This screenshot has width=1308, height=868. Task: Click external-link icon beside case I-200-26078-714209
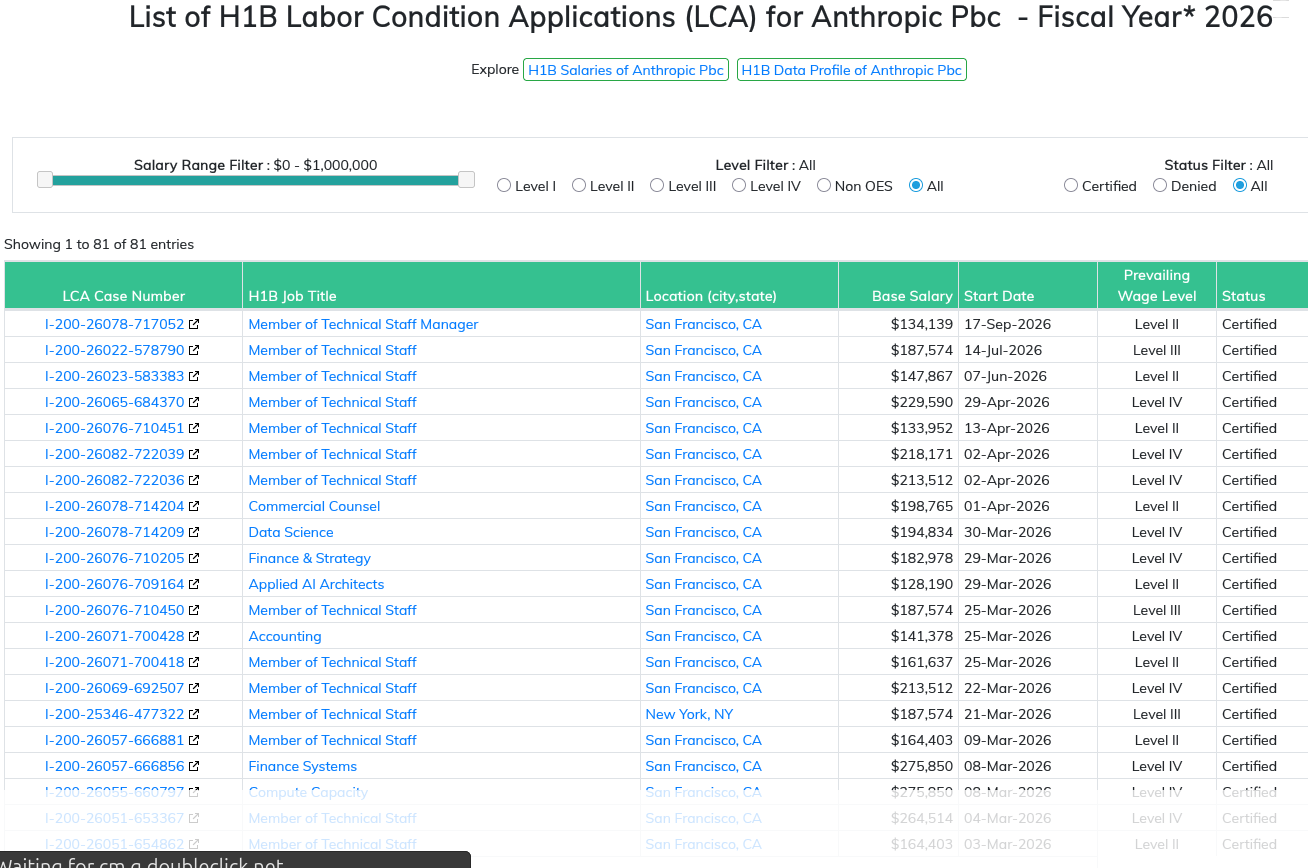194,532
